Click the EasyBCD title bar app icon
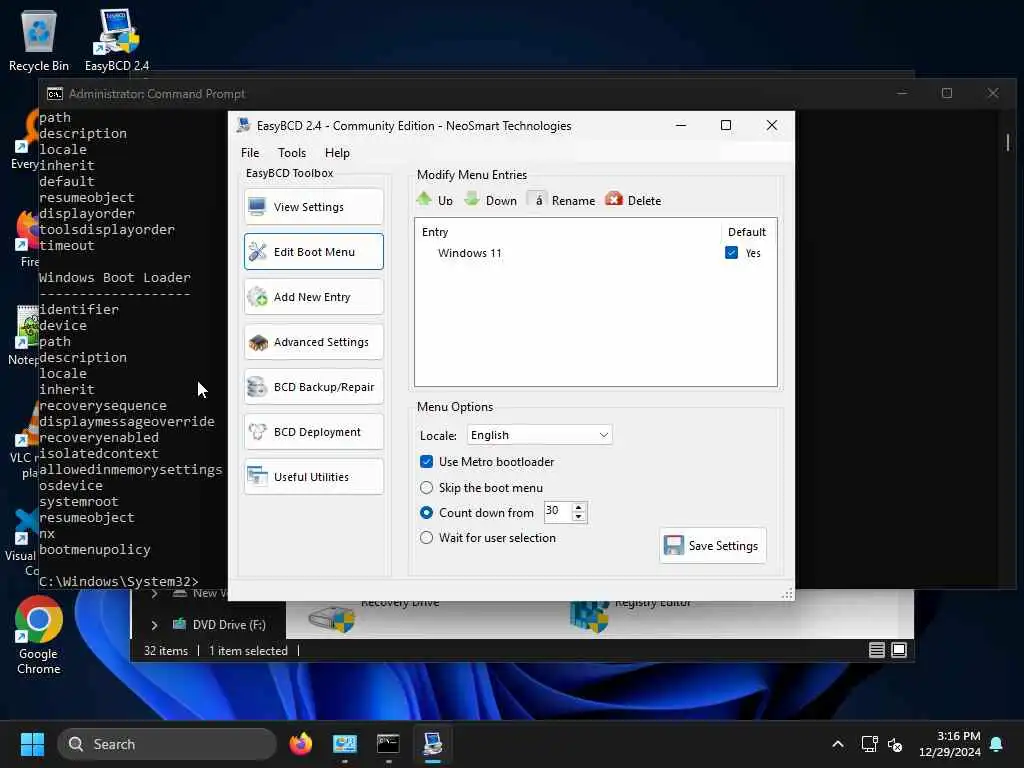 pyautogui.click(x=244, y=125)
